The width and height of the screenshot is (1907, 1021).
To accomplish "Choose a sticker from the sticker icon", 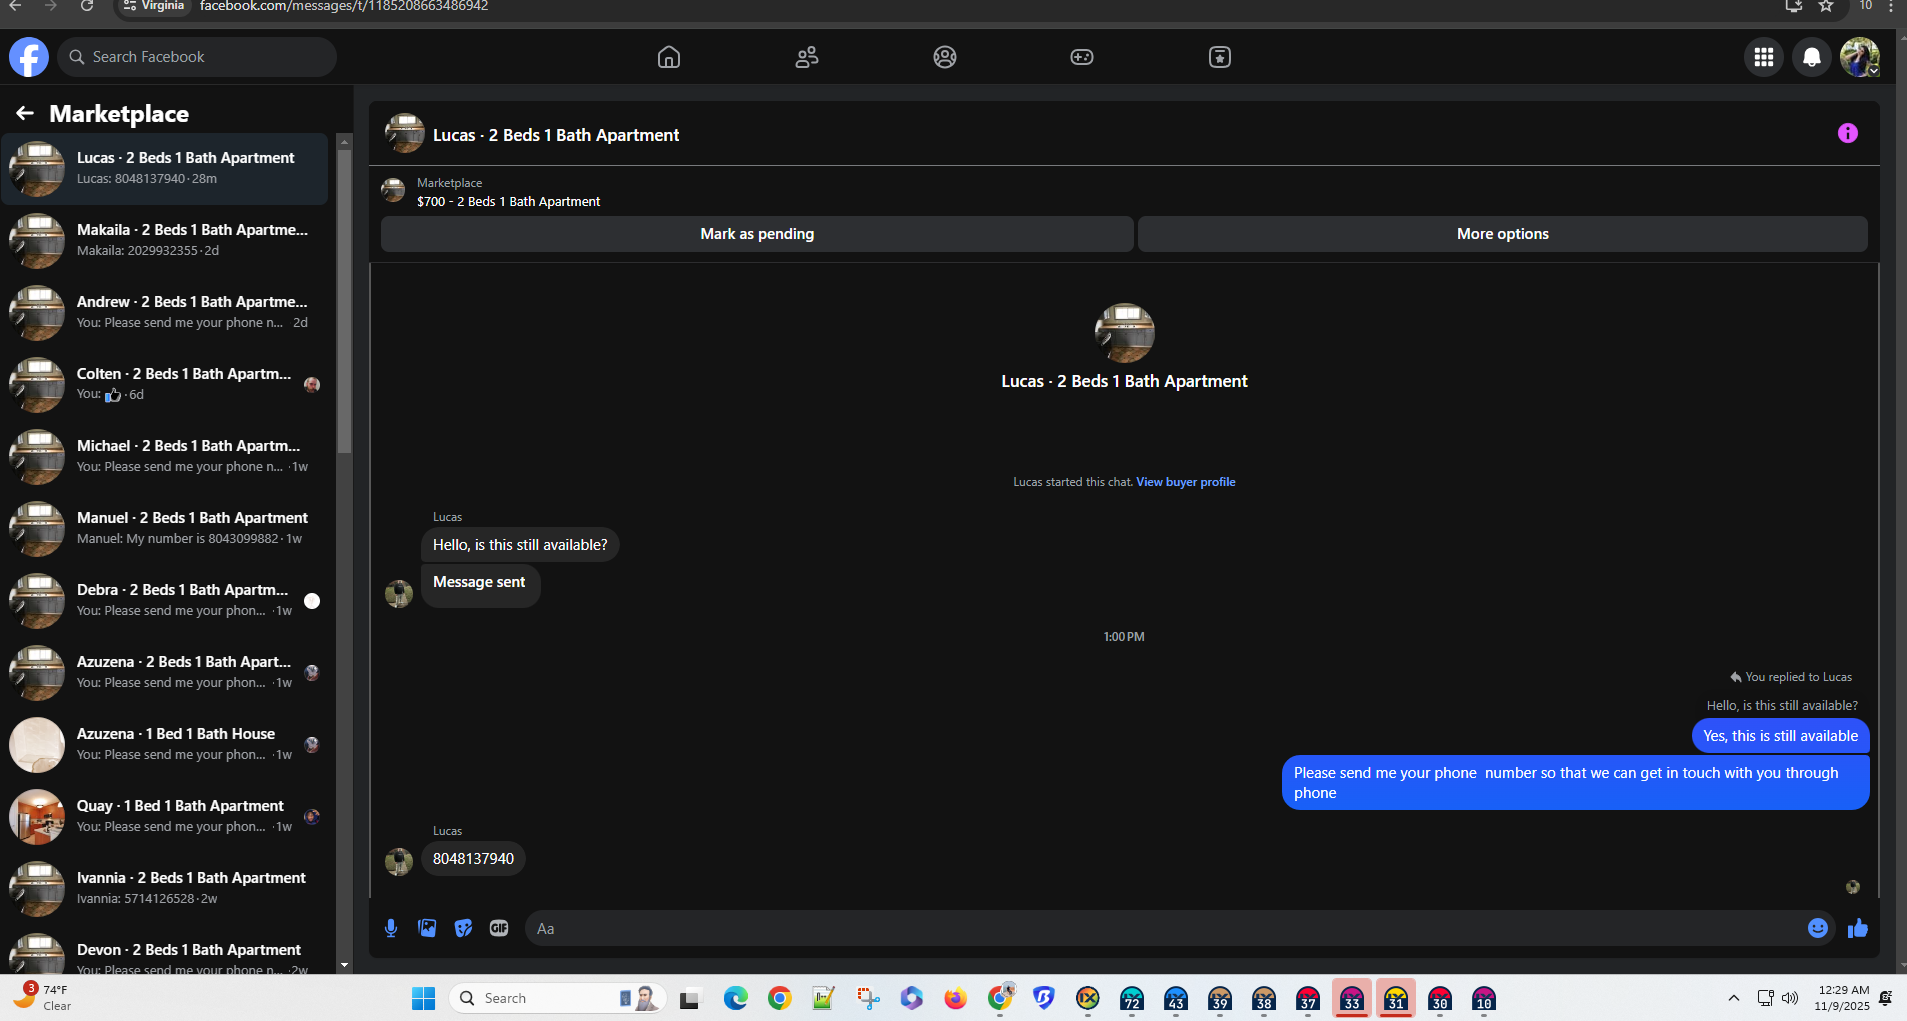I will [463, 928].
